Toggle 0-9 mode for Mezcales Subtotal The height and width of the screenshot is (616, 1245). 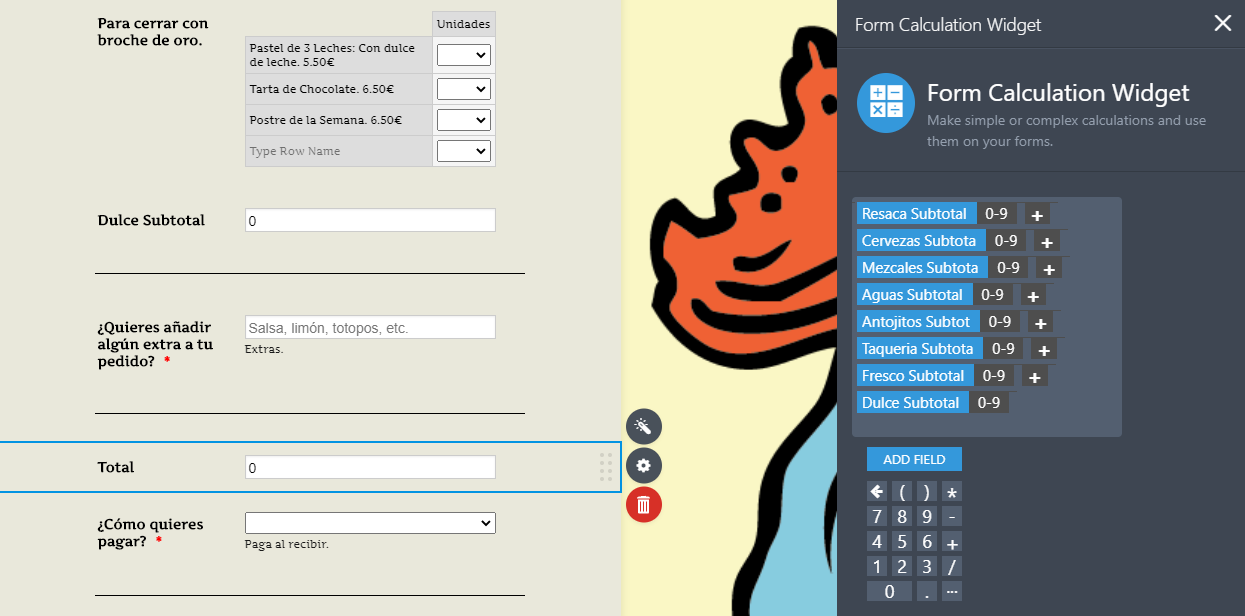click(1009, 268)
